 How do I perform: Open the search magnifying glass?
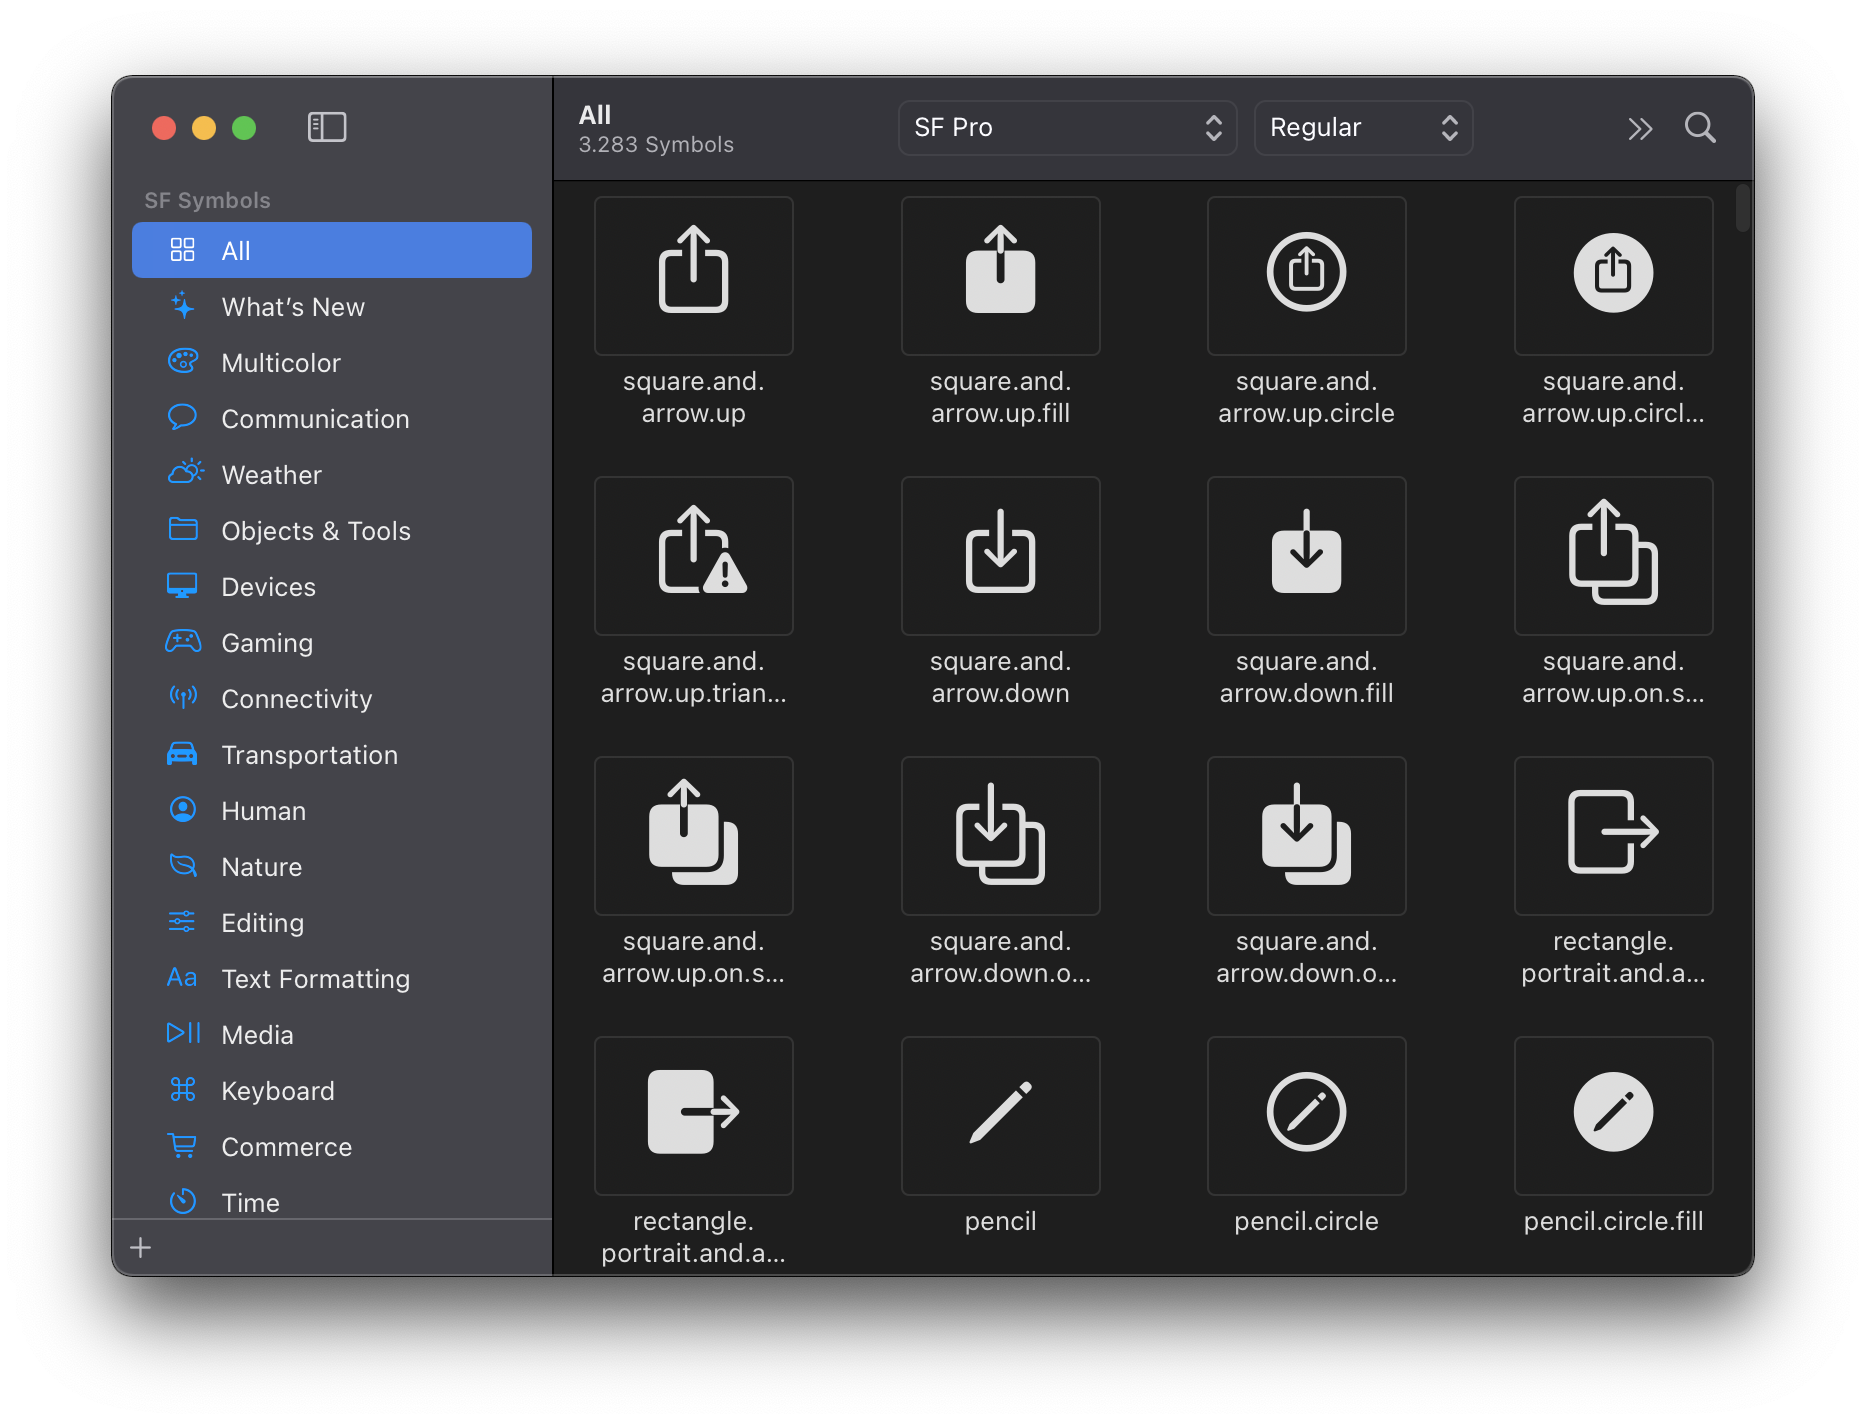click(1699, 128)
